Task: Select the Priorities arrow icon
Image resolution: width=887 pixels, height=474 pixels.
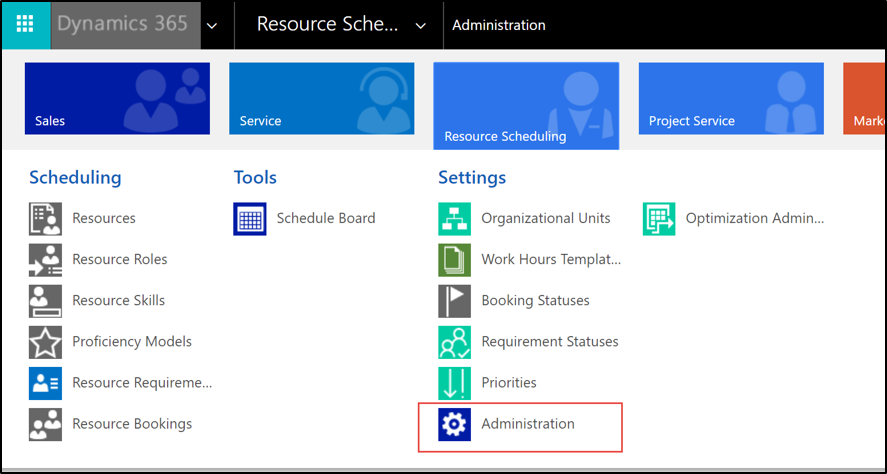Action: pos(454,383)
